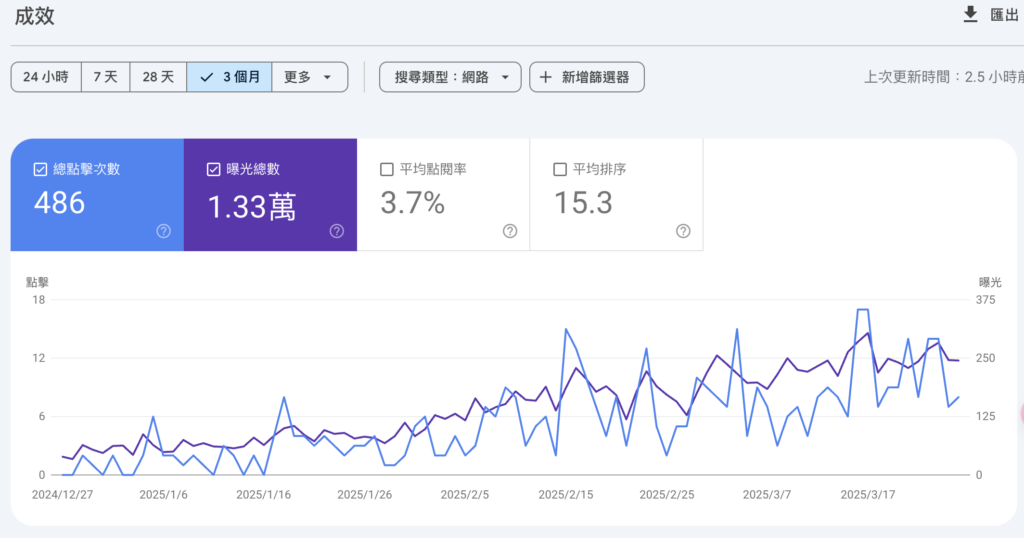Enable the 平均點閱率 checkbox
This screenshot has width=1024, height=538.
(x=387, y=170)
